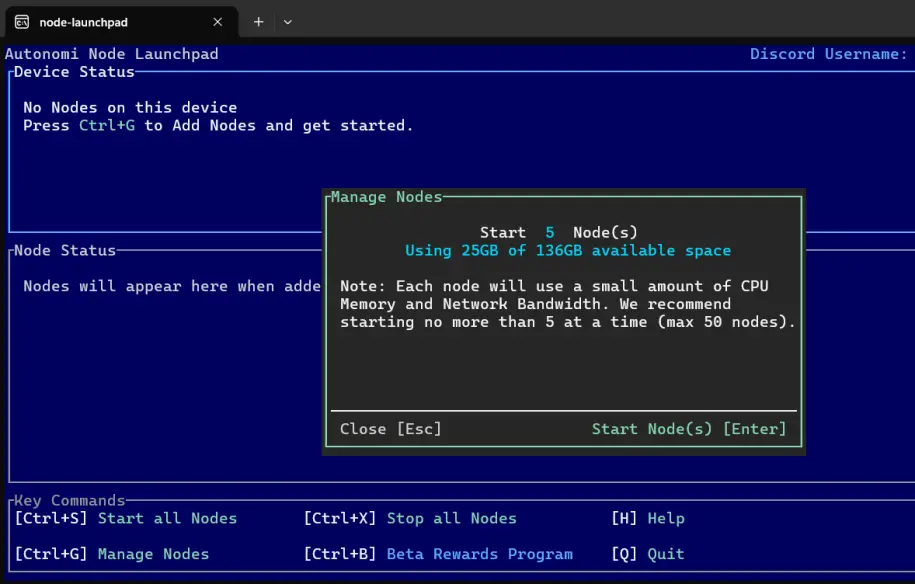Open a new terminal tab
Screen dimensions: 915x584
click(259, 22)
